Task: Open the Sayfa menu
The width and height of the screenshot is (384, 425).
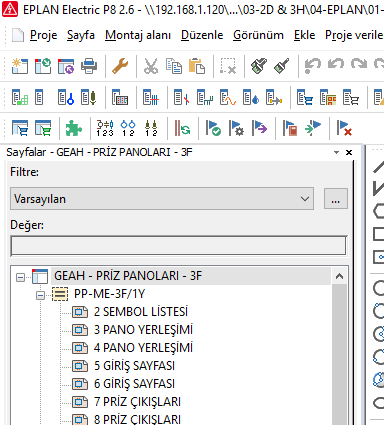Action: pyautogui.click(x=81, y=35)
